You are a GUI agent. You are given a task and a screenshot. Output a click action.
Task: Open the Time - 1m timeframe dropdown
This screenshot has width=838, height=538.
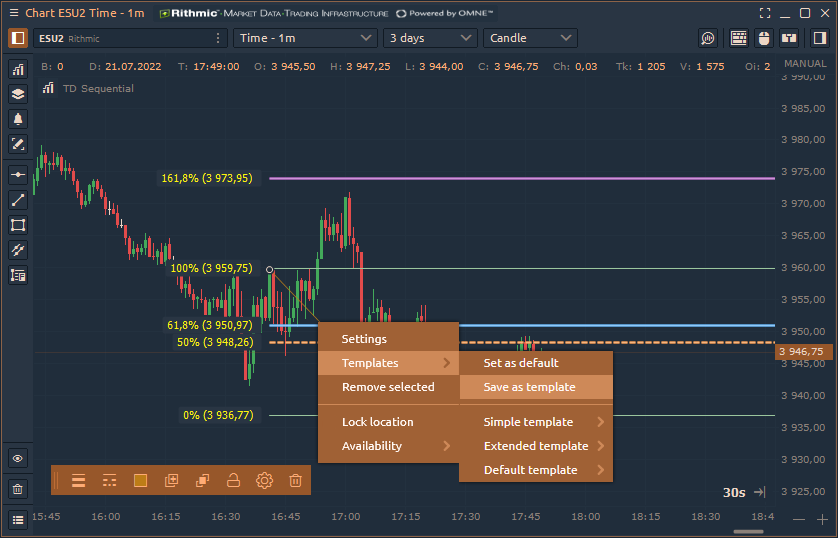[304, 38]
